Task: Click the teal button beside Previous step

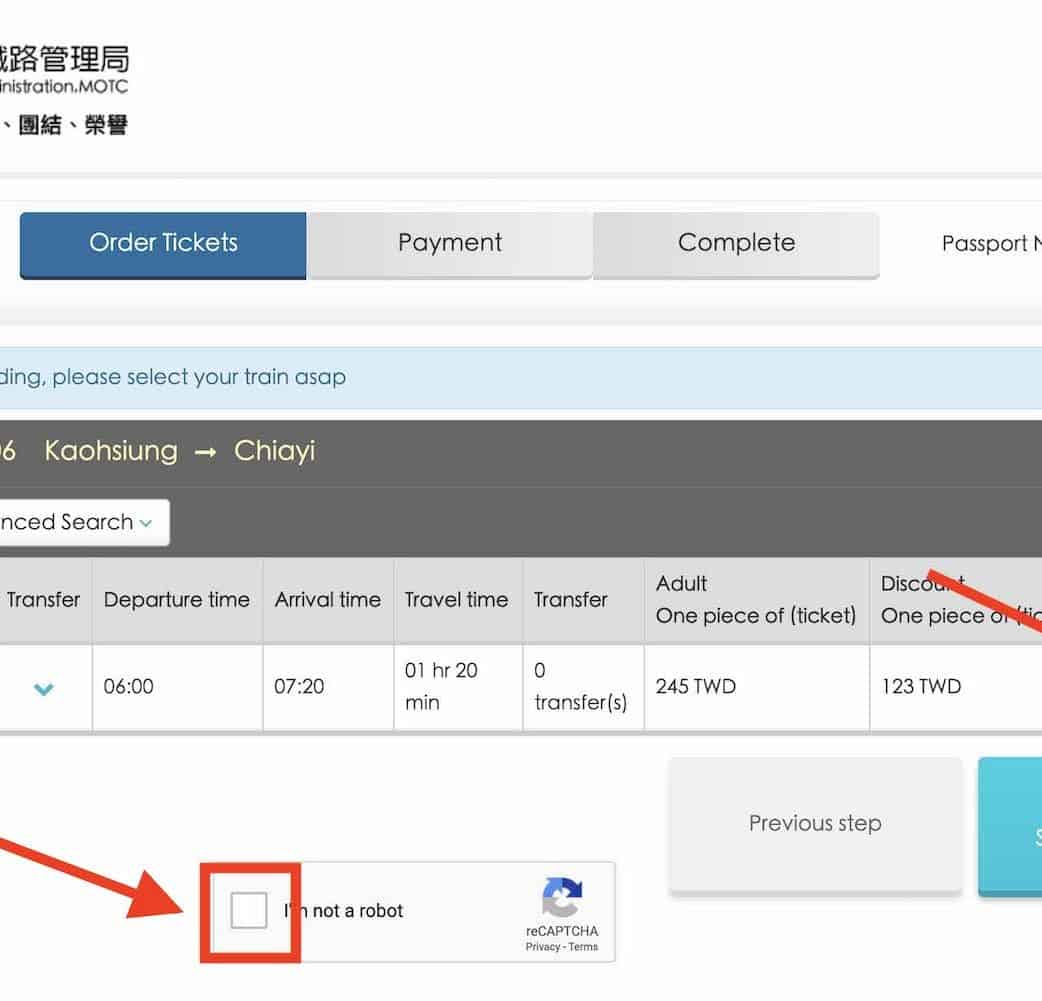Action: 1012,825
